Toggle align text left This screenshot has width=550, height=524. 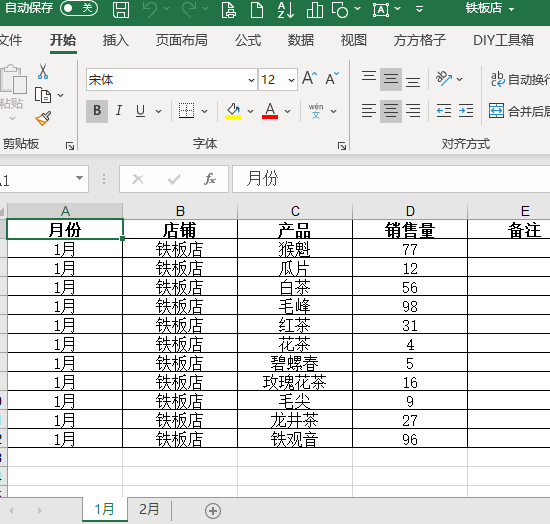click(x=369, y=111)
